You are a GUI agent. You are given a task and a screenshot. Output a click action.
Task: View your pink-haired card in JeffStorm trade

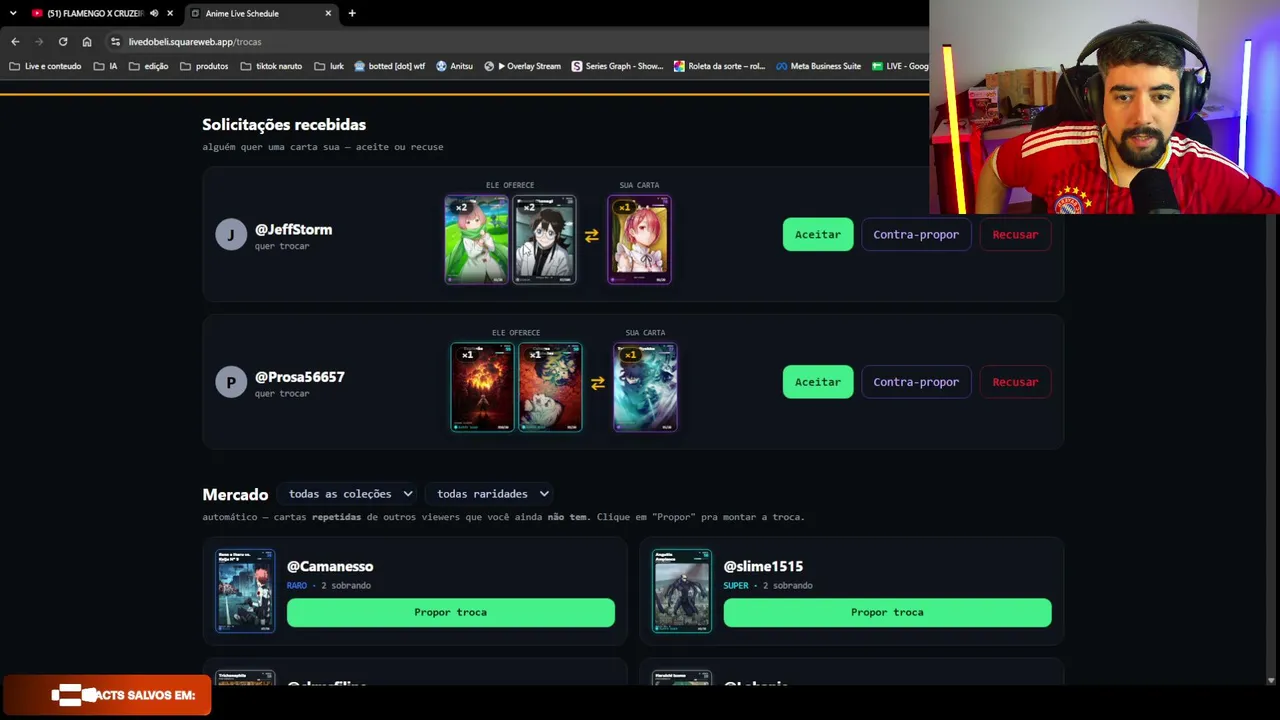tap(640, 240)
